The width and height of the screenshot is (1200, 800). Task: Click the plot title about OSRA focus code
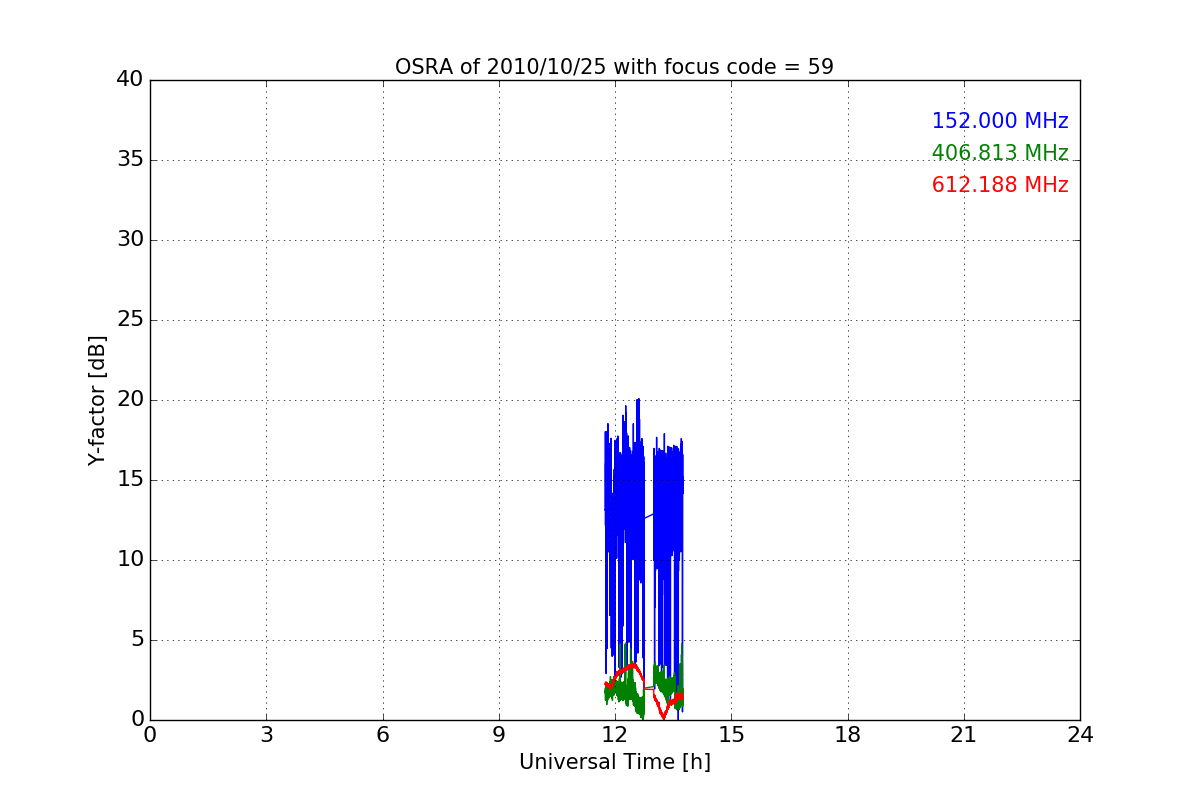point(614,67)
